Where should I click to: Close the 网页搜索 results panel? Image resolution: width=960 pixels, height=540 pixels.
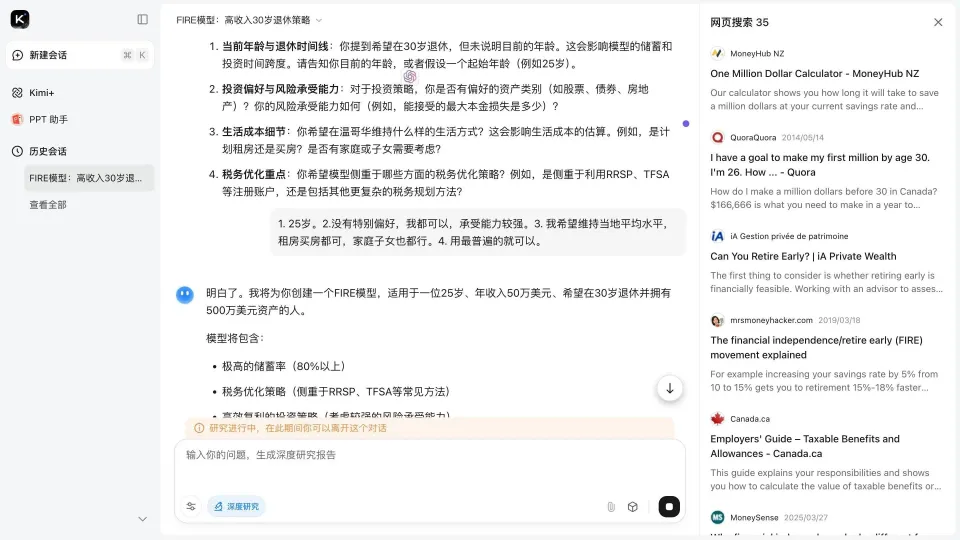pyautogui.click(x=937, y=22)
